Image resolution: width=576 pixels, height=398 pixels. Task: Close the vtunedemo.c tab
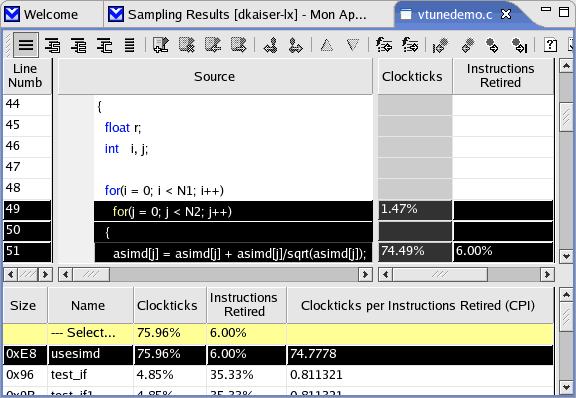(506, 14)
